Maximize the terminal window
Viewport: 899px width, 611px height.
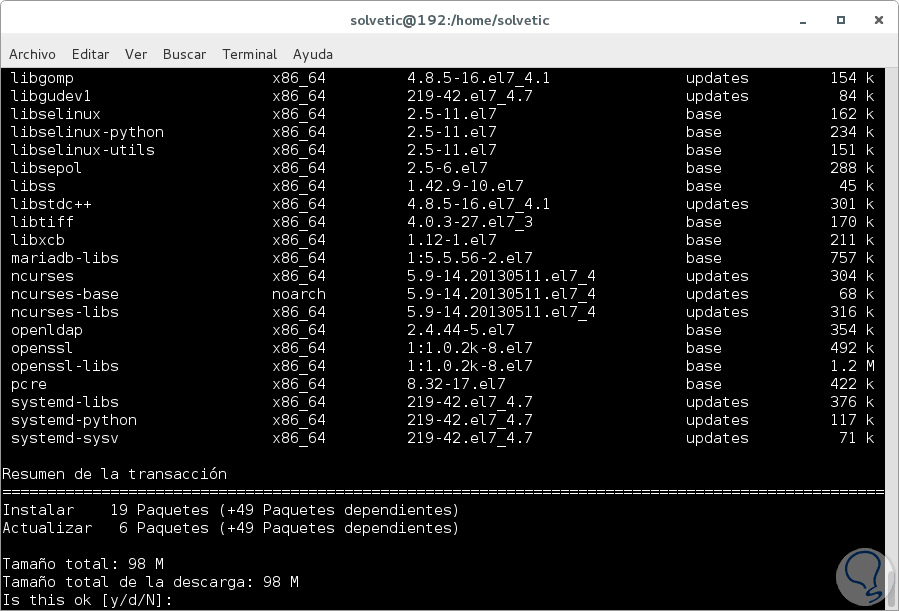tap(841, 20)
